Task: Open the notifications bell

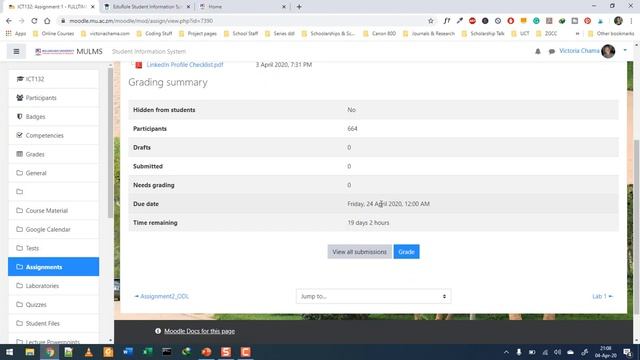Action: pyautogui.click(x=538, y=51)
